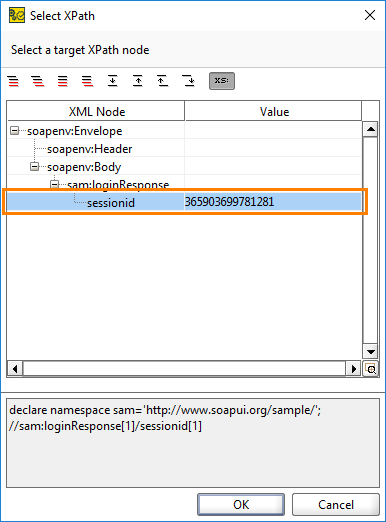
Task: Select the sam:loginResponse tree row
Action: pos(184,183)
